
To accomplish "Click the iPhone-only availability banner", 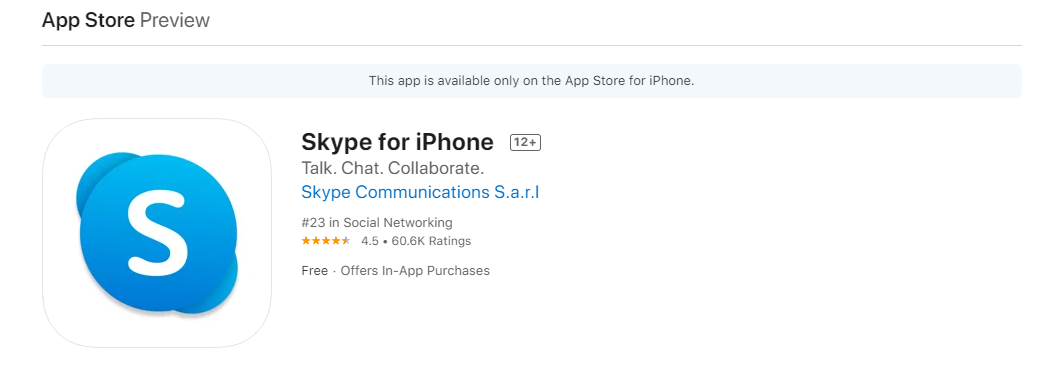I will coord(531,81).
